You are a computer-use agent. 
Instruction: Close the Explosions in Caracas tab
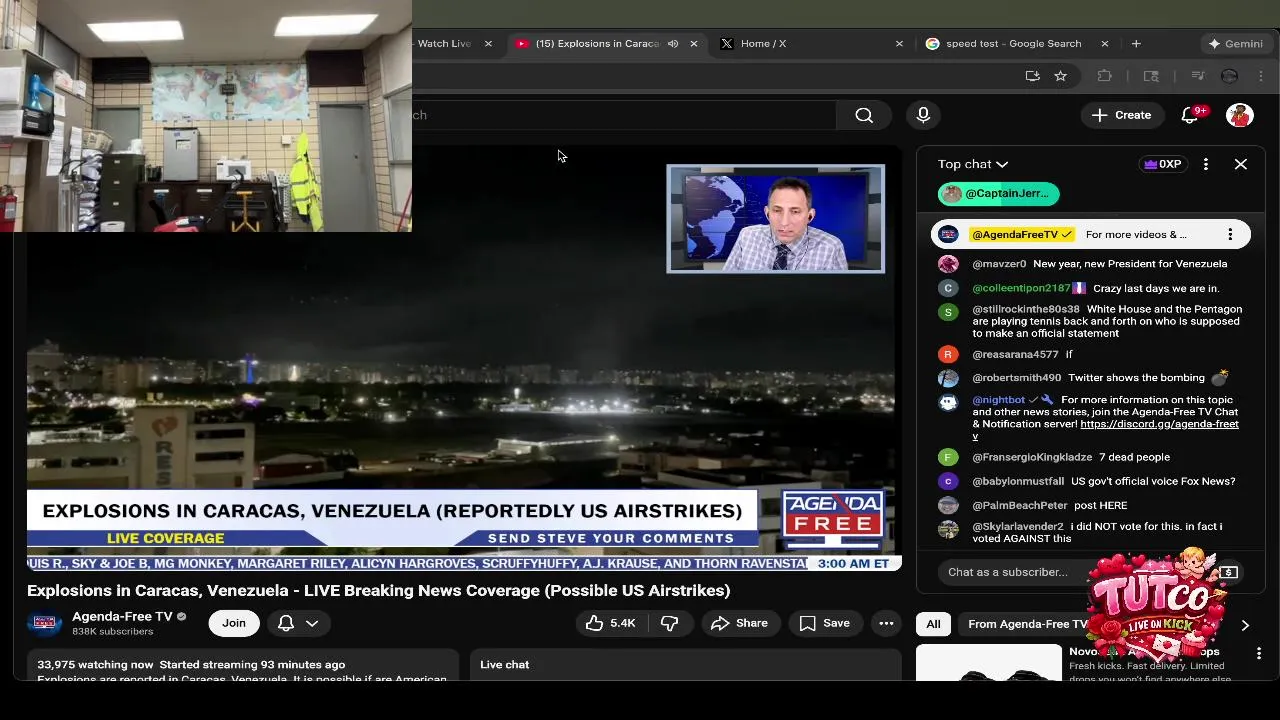[694, 44]
